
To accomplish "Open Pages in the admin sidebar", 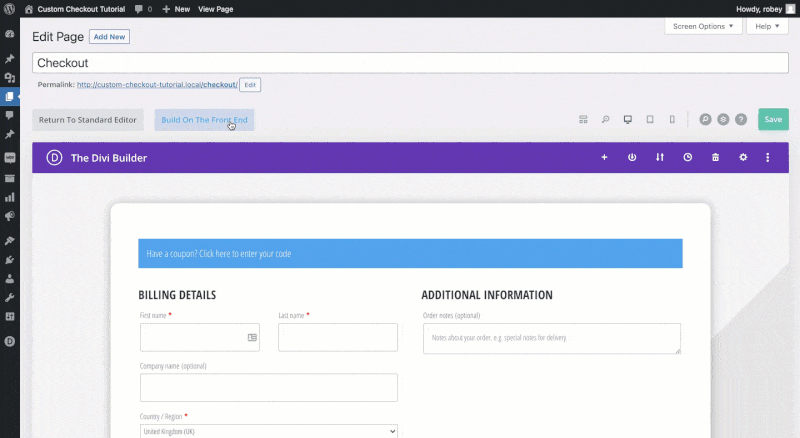I will (9, 96).
